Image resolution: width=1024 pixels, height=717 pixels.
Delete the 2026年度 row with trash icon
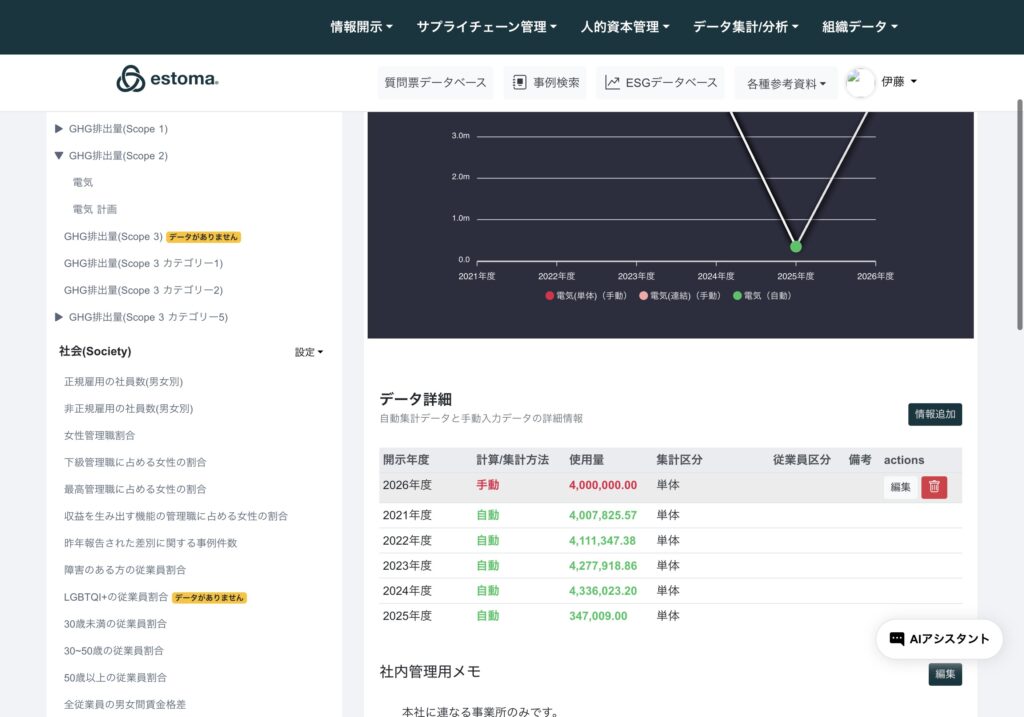tap(934, 487)
